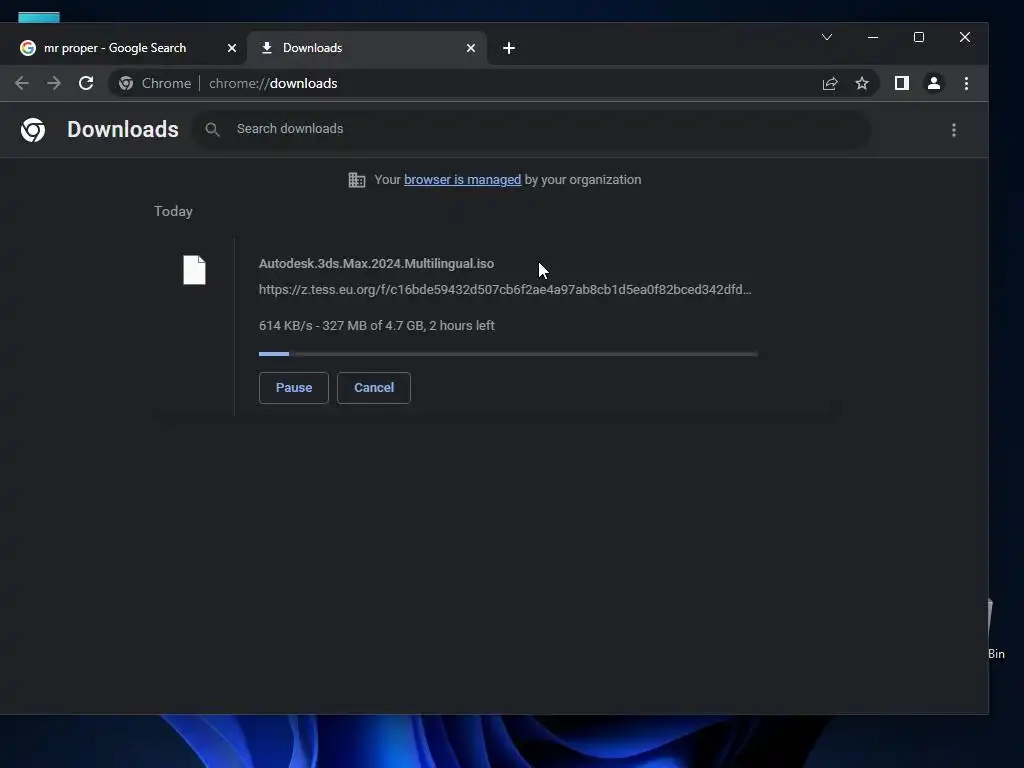Close the Downloads tab

471,48
